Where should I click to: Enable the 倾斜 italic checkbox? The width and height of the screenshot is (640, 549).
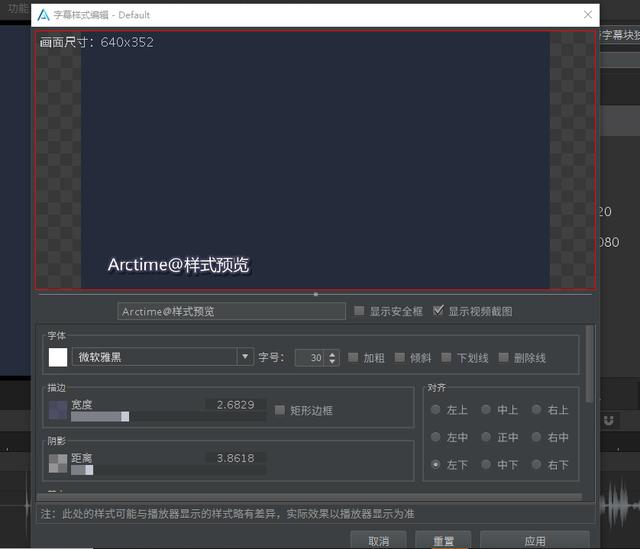click(x=400, y=358)
